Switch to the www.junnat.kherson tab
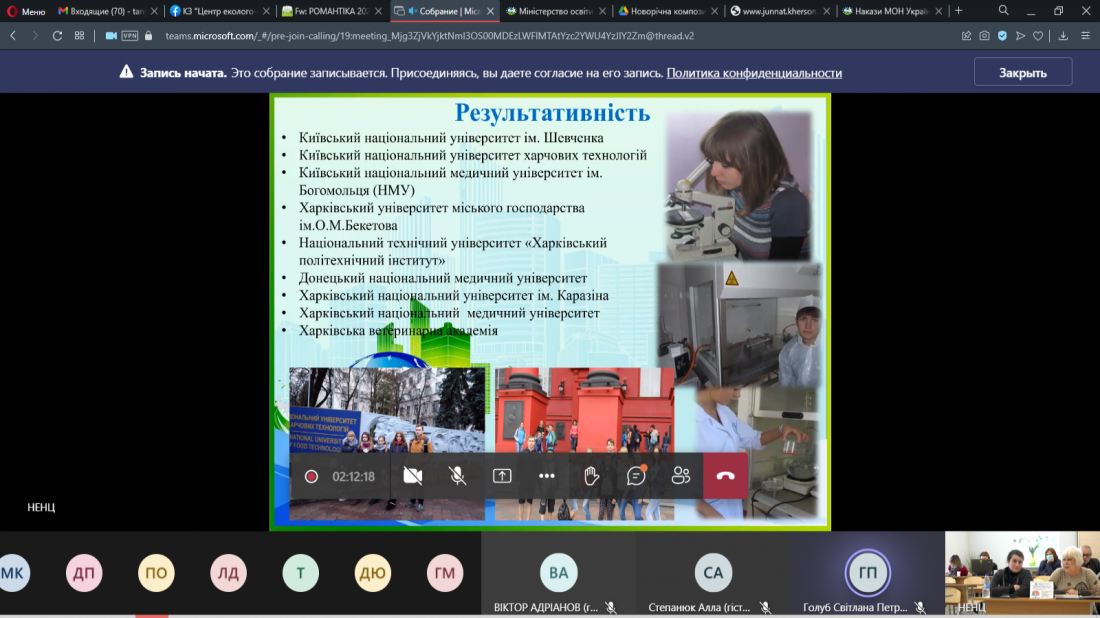This screenshot has height=618, width=1100. pos(779,11)
